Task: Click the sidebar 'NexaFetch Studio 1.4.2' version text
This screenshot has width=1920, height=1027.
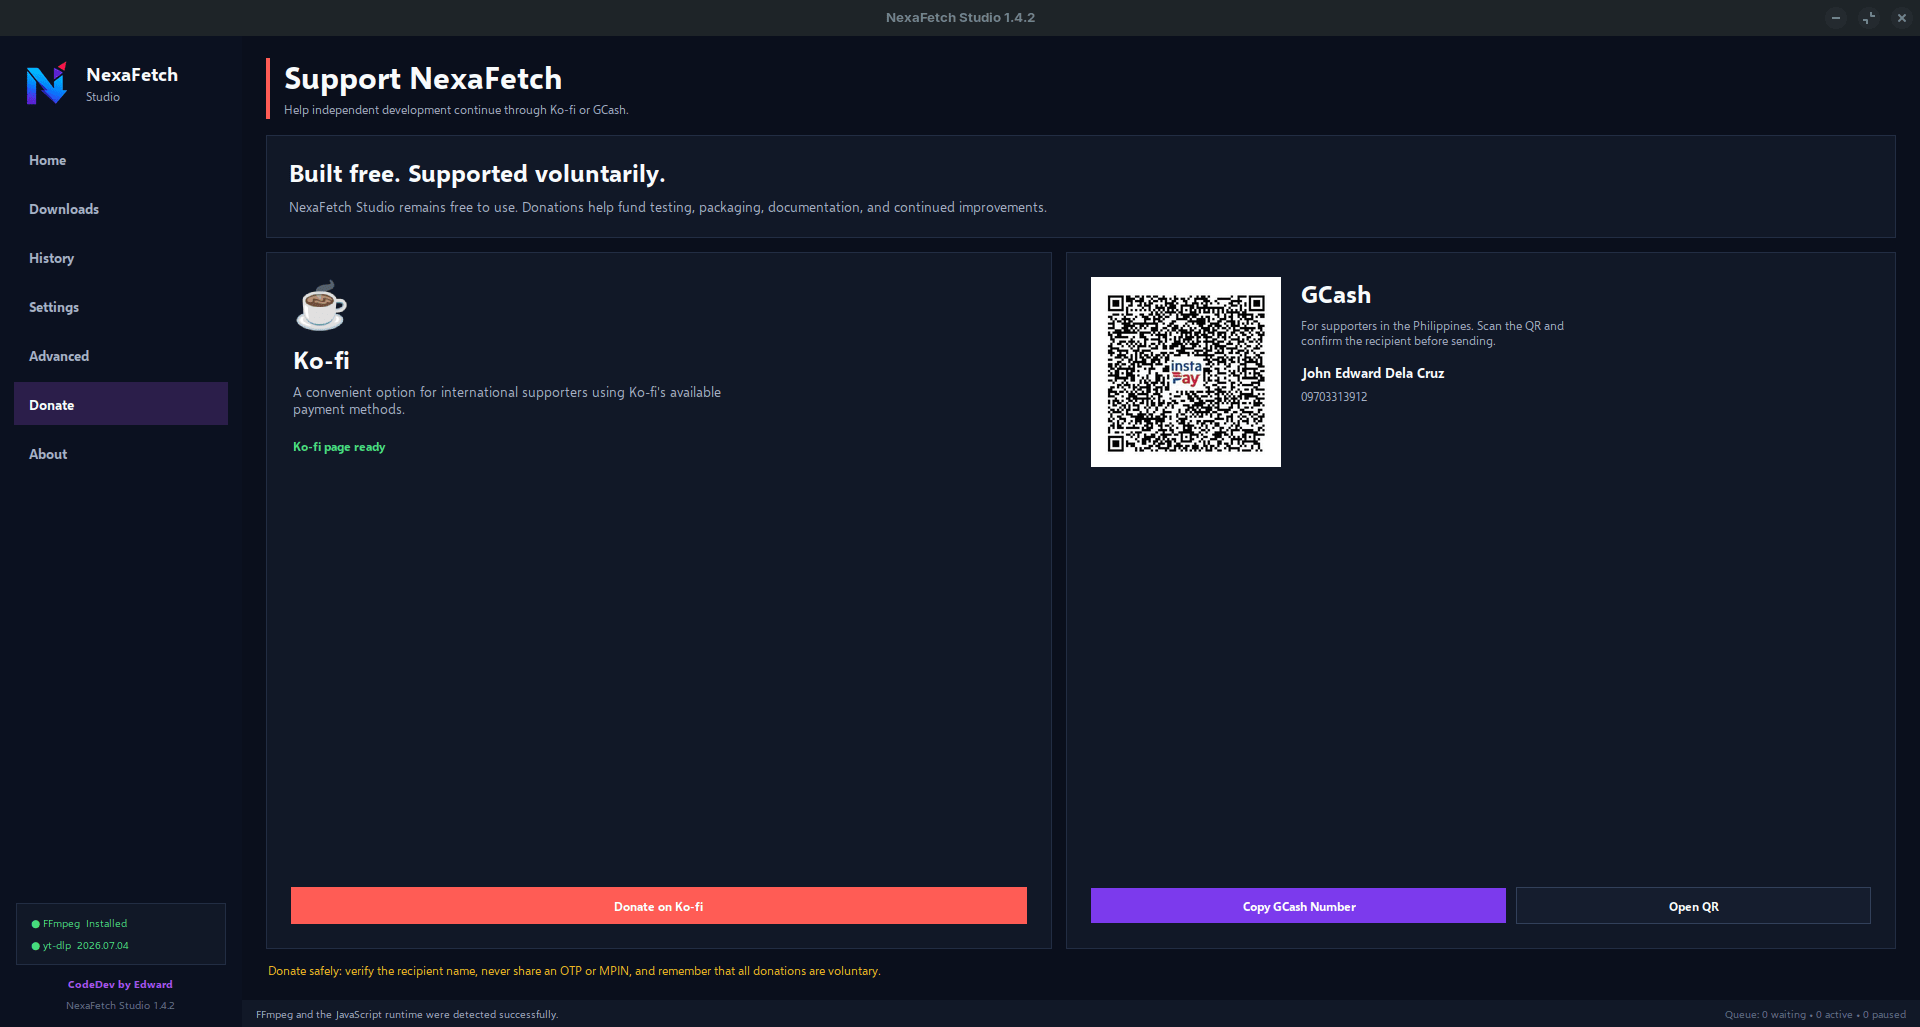Action: click(x=120, y=1006)
